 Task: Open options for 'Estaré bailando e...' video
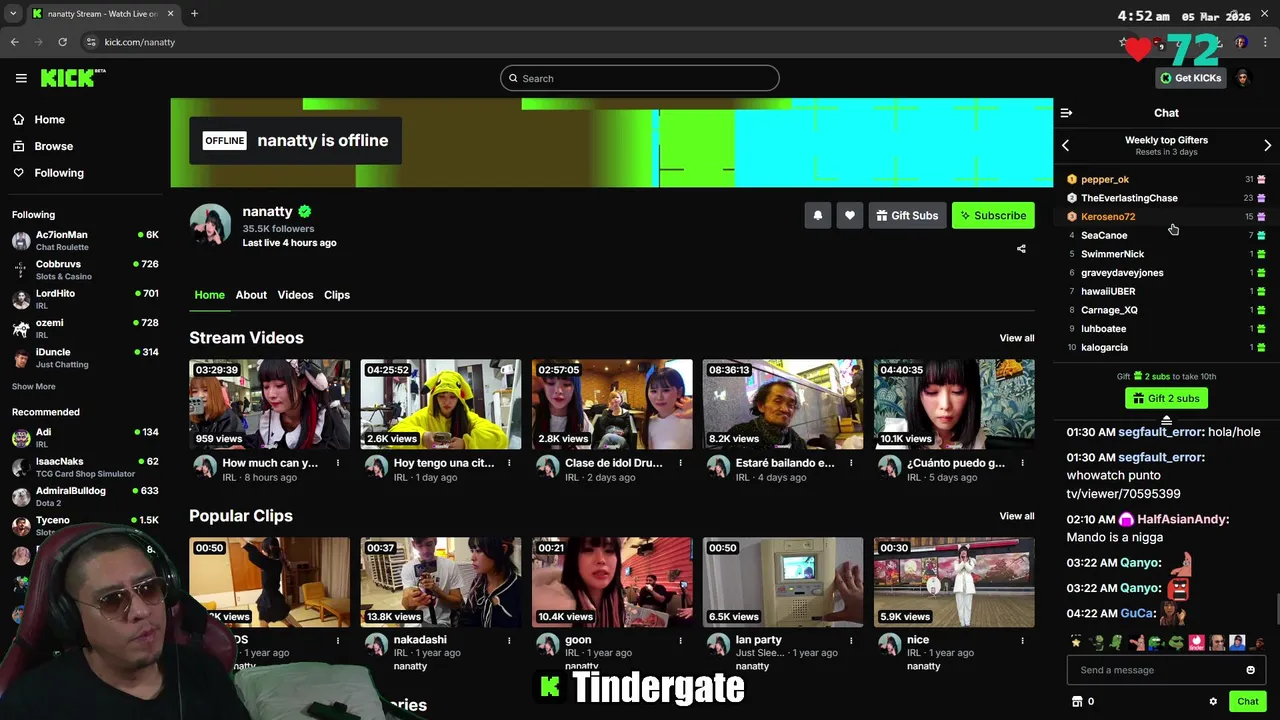coord(851,463)
